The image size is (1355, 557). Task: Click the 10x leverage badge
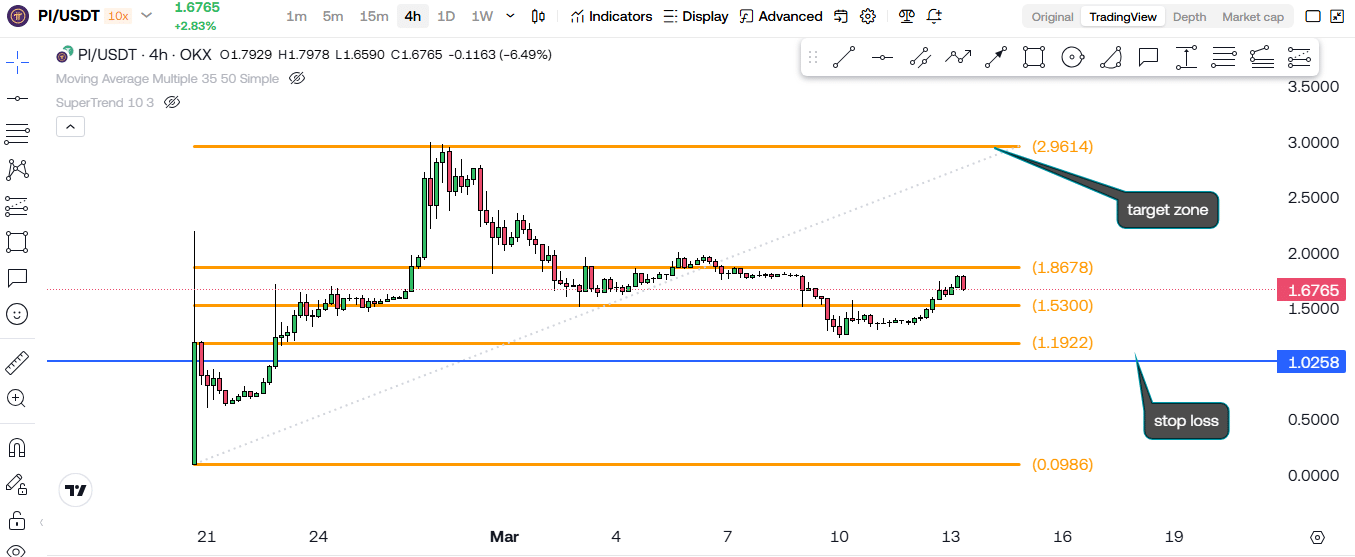point(117,16)
